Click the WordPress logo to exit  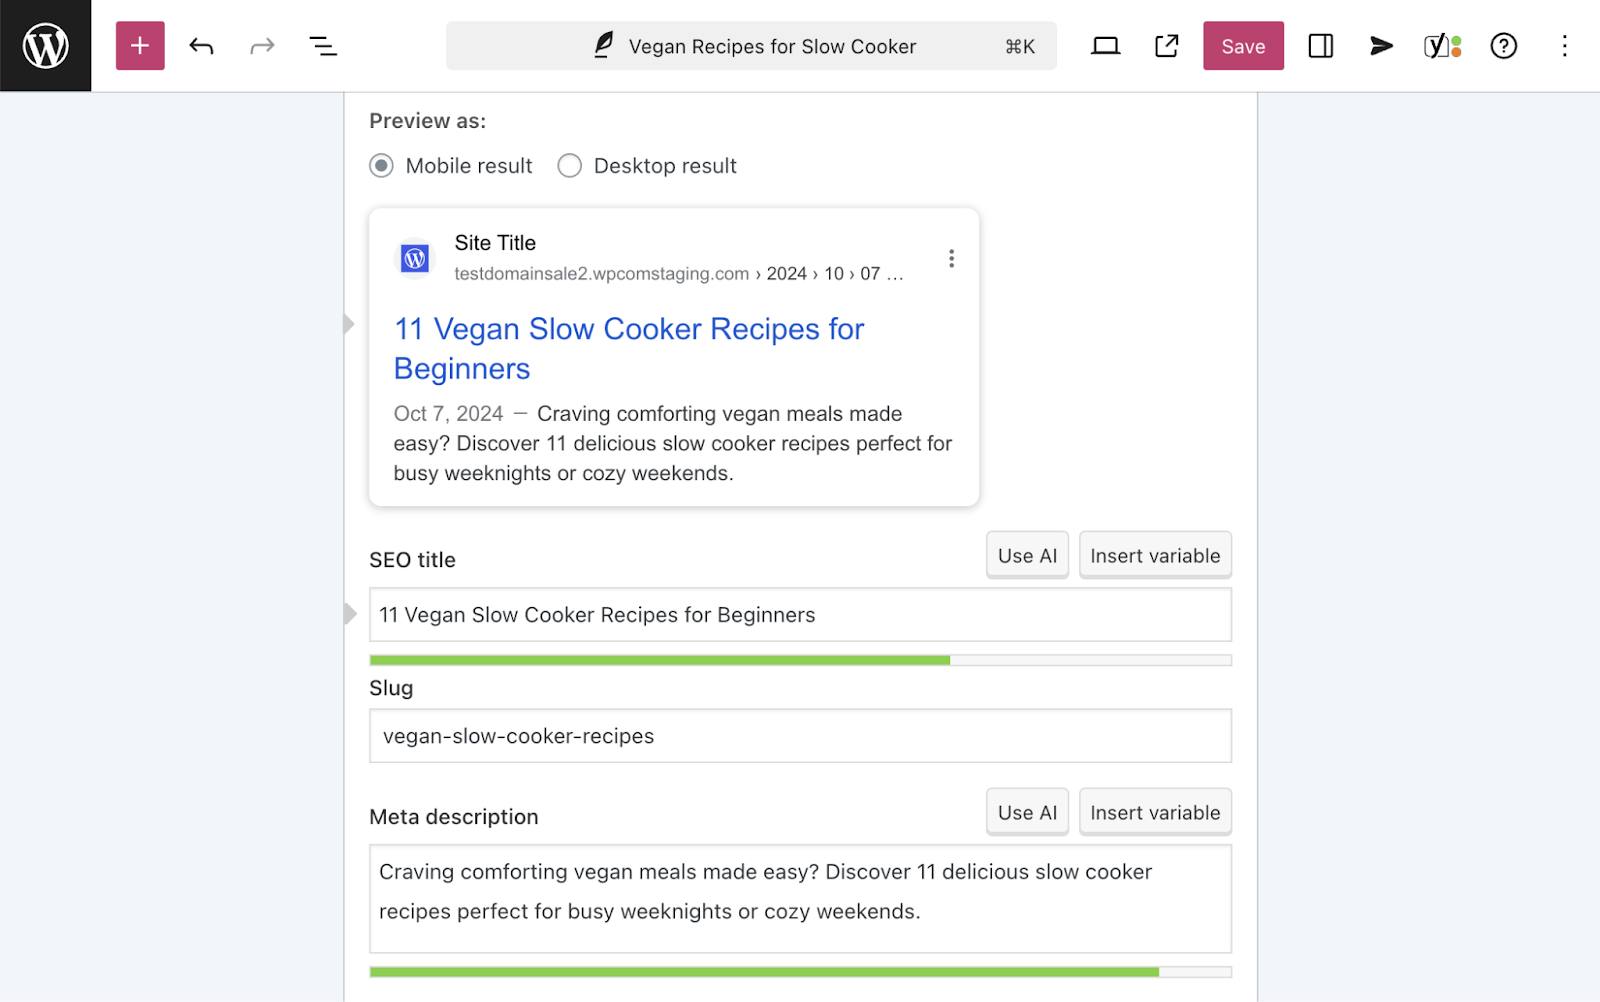click(45, 45)
